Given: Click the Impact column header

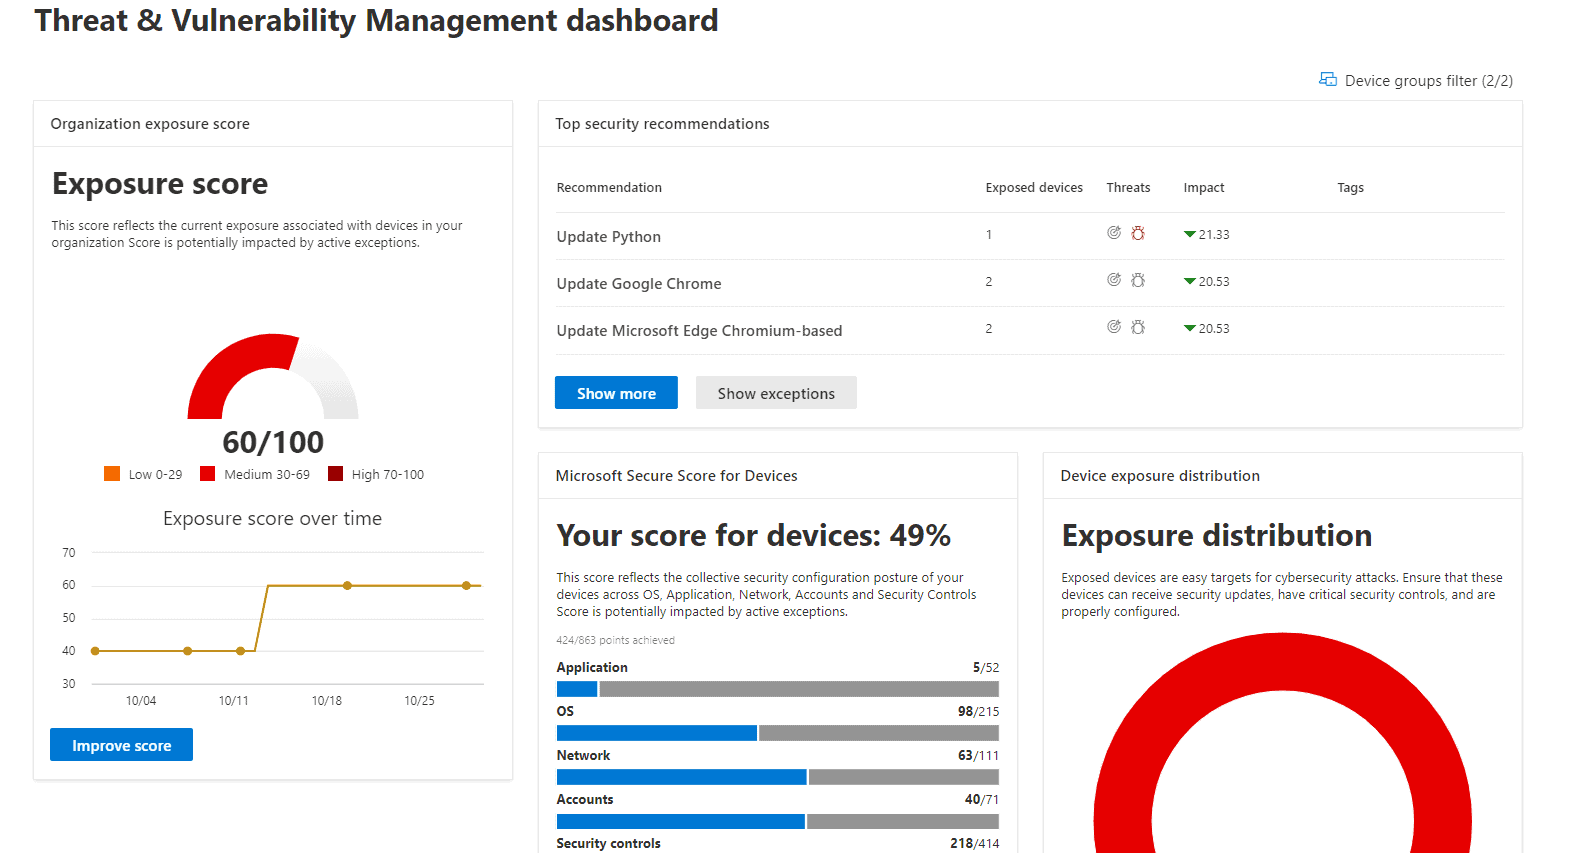Looking at the screenshot, I should click(1203, 188).
